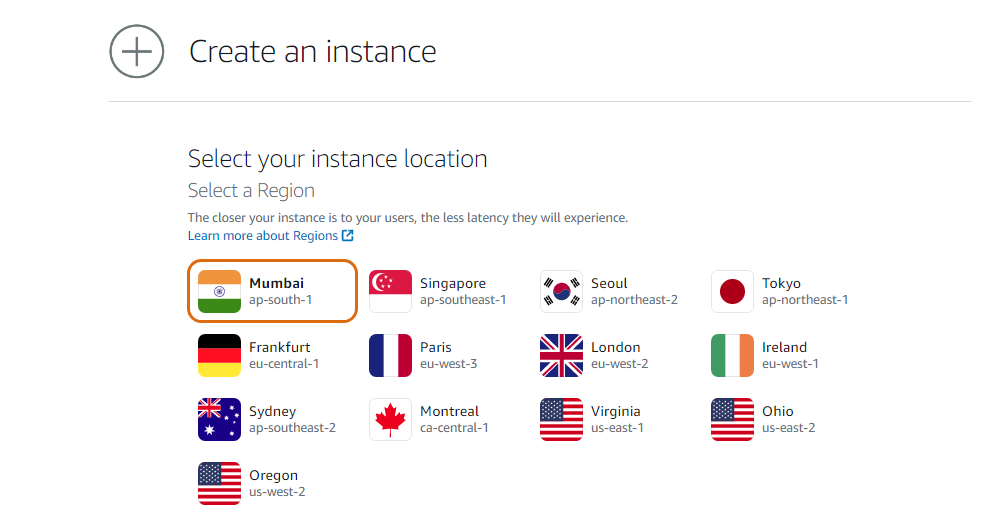The height and width of the screenshot is (517, 990).
Task: Pick the Japan flag for Tokyo
Action: [x=732, y=291]
